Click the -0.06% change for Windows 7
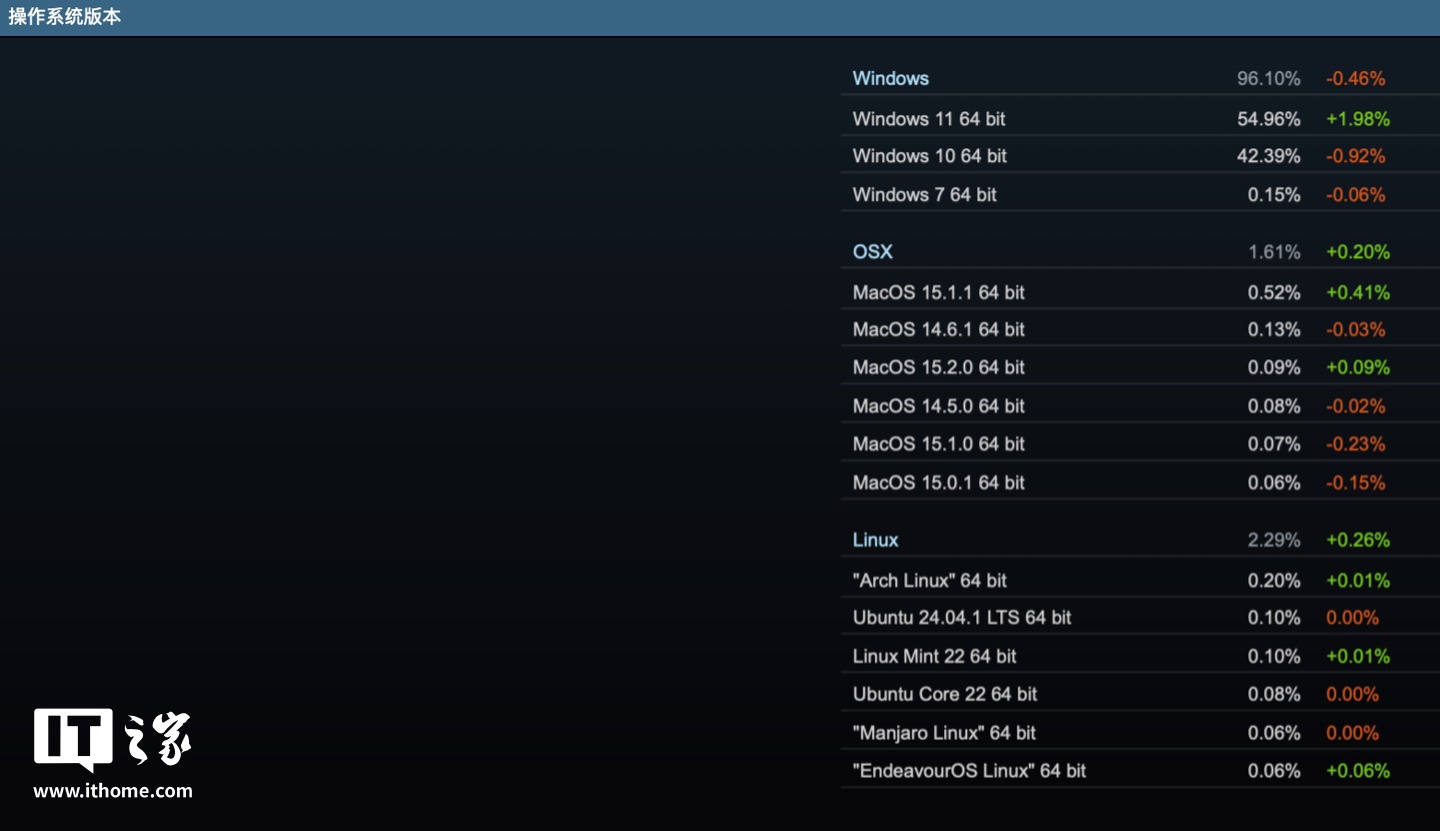1440x831 pixels. 1356,195
